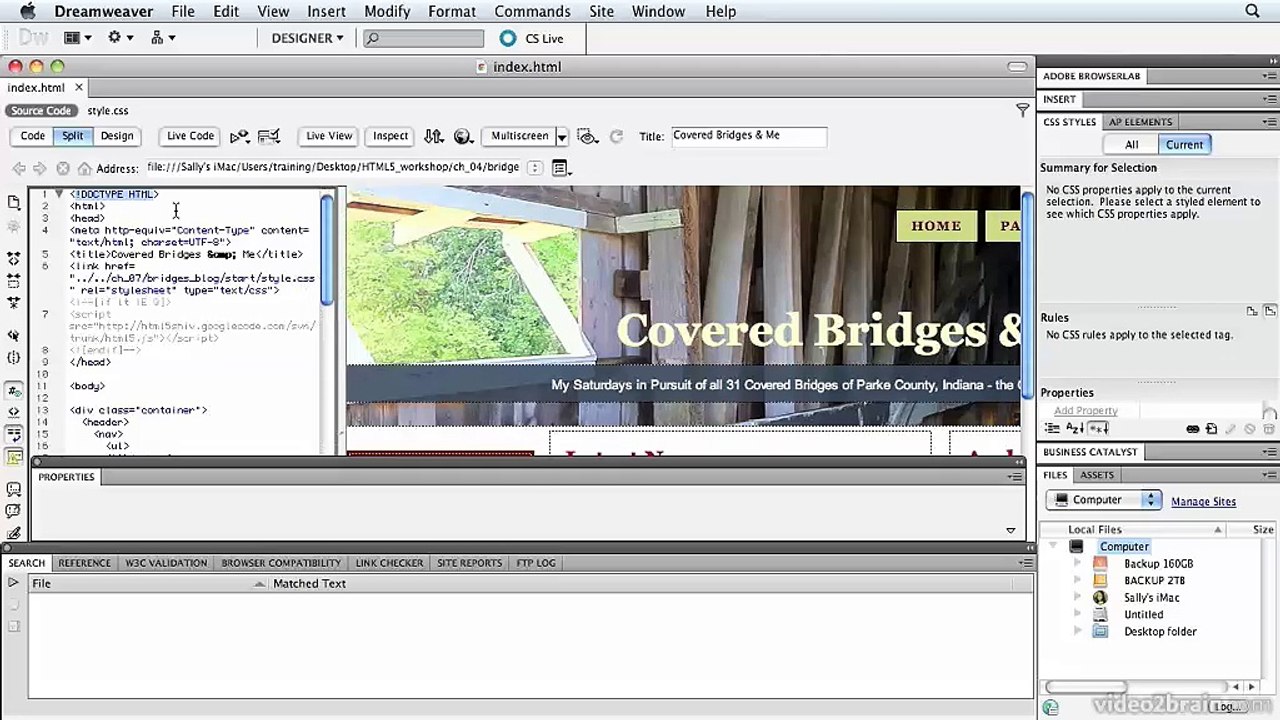Open the Multiscreen dropdown arrow
This screenshot has height=720, width=1280.
tap(562, 136)
